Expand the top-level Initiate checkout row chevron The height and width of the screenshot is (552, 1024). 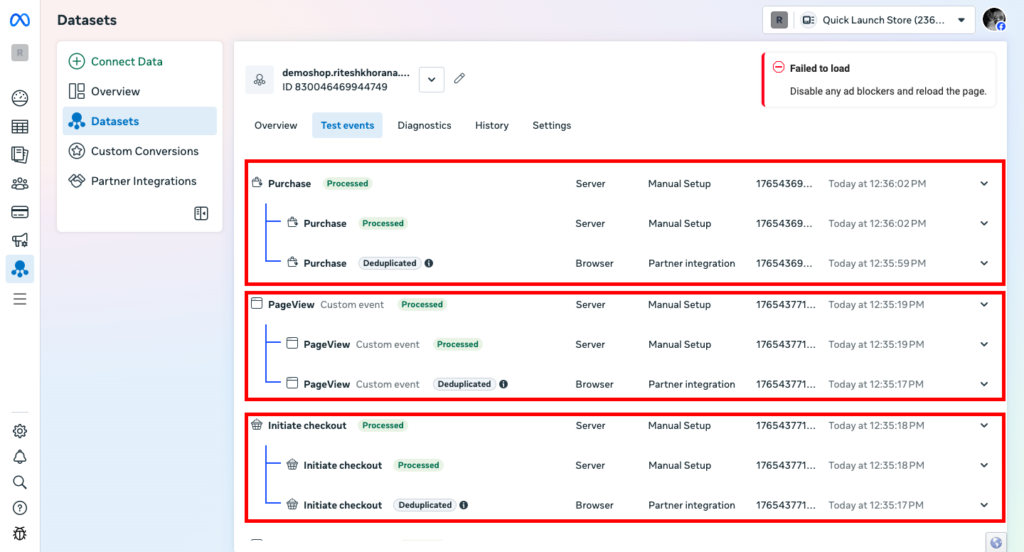coord(984,426)
